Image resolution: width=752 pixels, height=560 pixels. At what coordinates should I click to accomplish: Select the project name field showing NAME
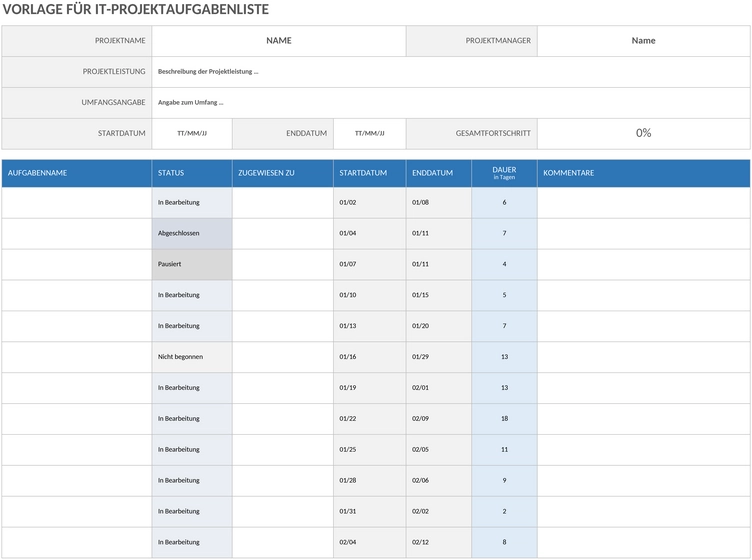279,41
